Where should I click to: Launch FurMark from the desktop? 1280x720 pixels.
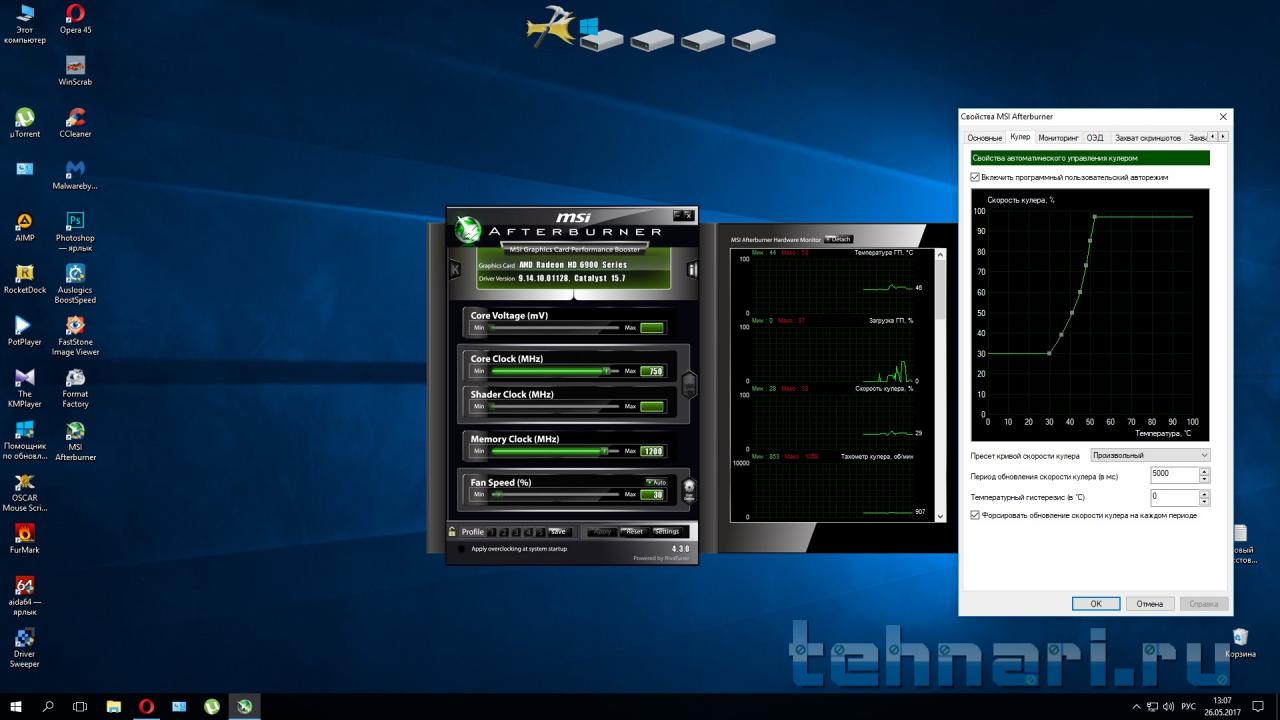point(25,538)
